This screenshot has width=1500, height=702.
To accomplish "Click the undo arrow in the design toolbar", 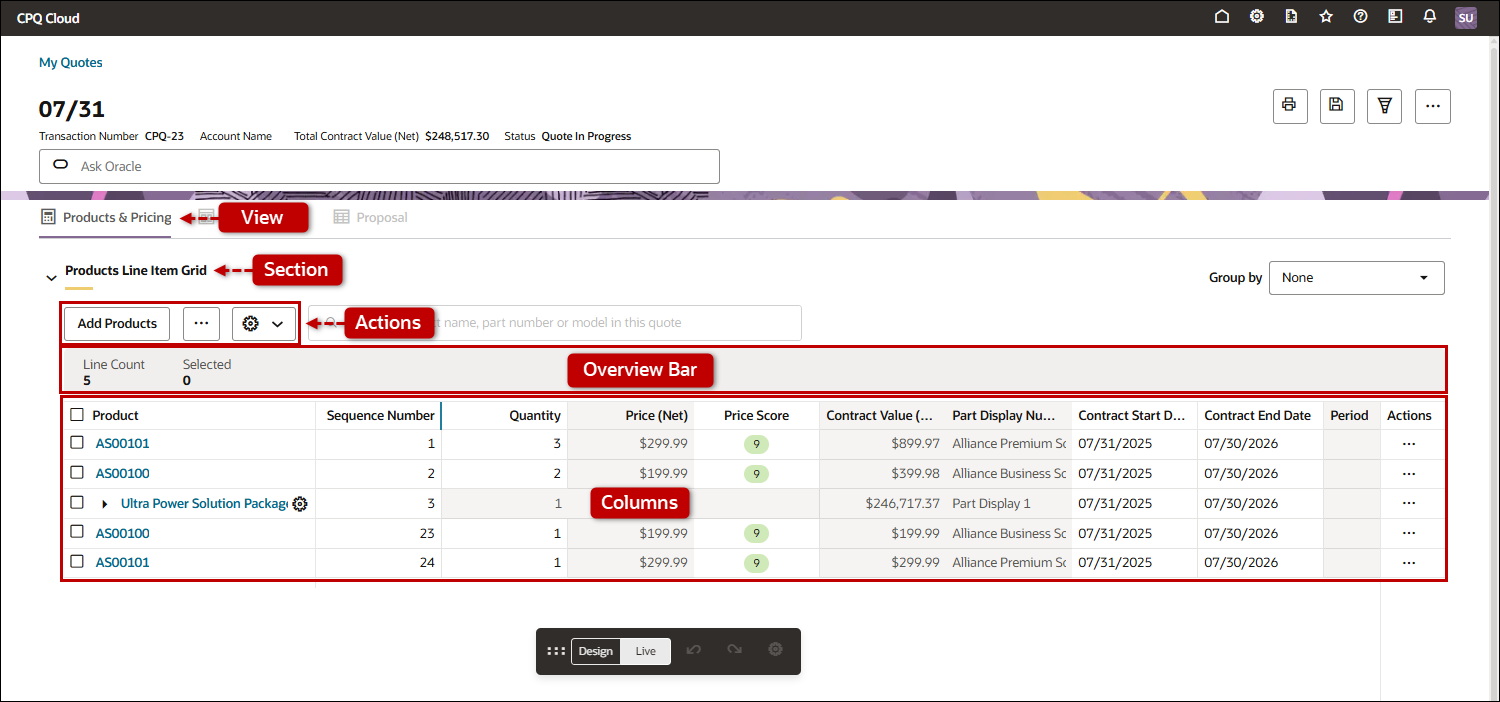I will point(694,651).
